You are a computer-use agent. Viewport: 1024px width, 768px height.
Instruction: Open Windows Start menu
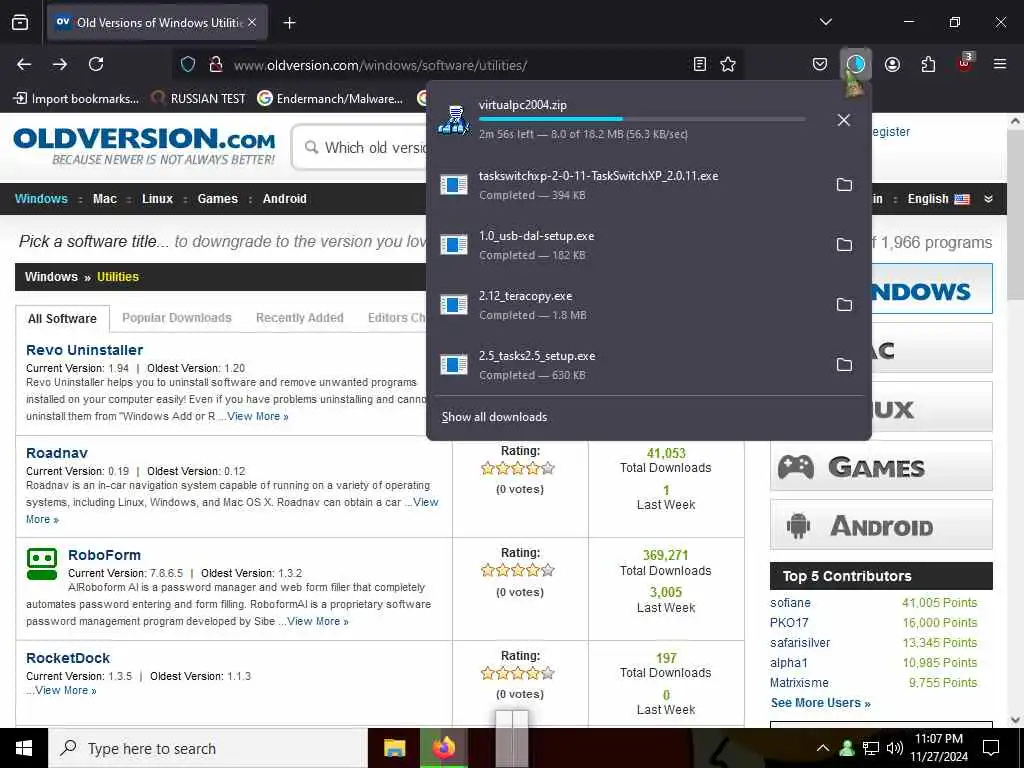(x=24, y=748)
